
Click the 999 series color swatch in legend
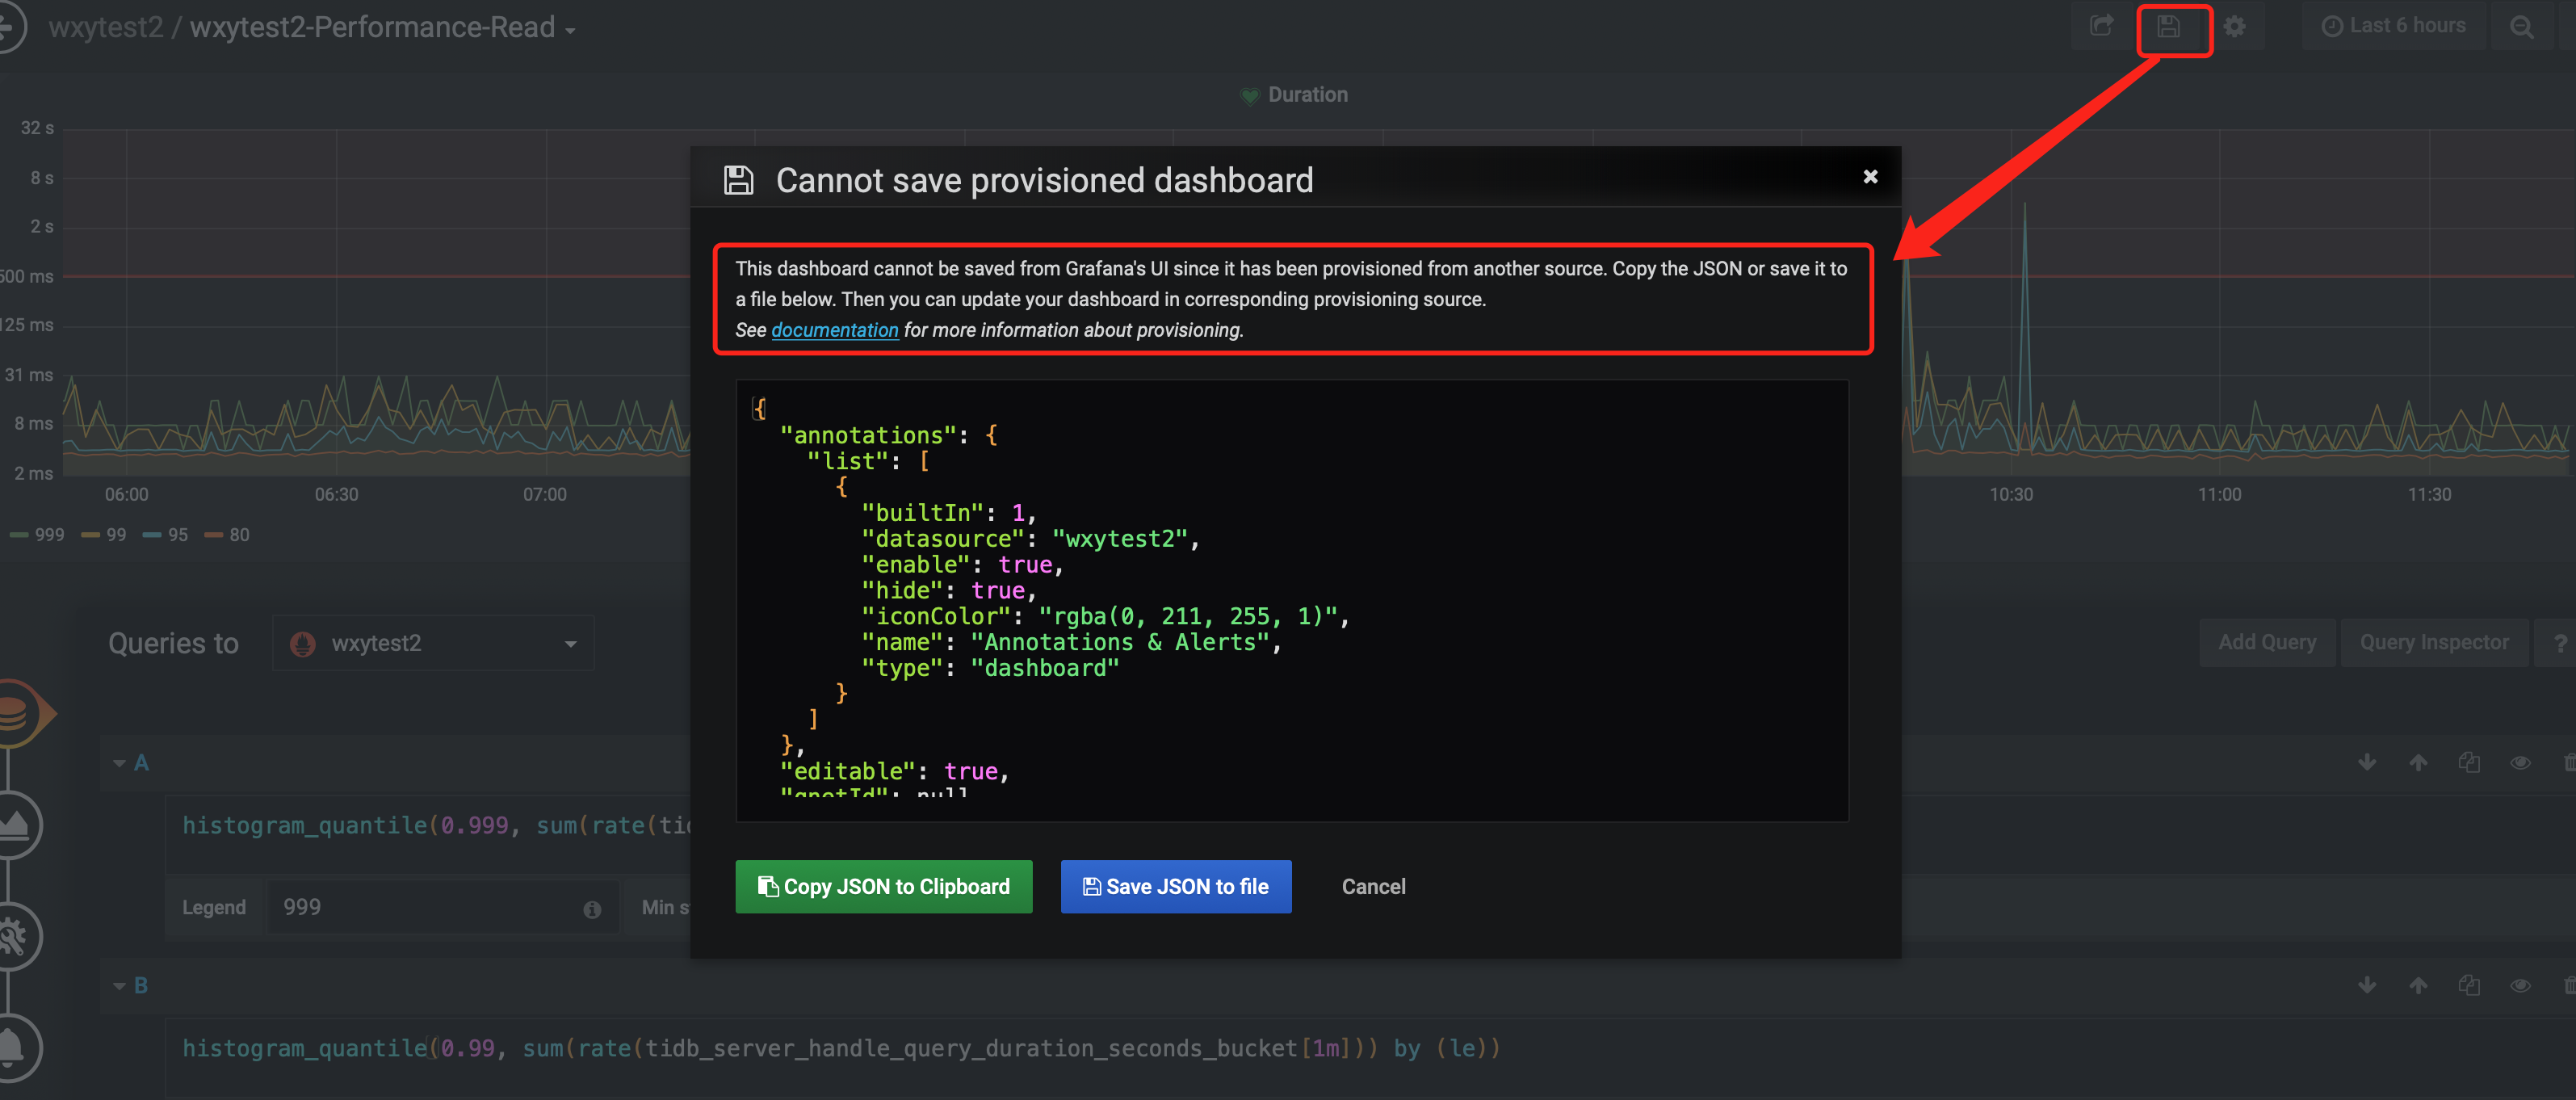point(19,535)
